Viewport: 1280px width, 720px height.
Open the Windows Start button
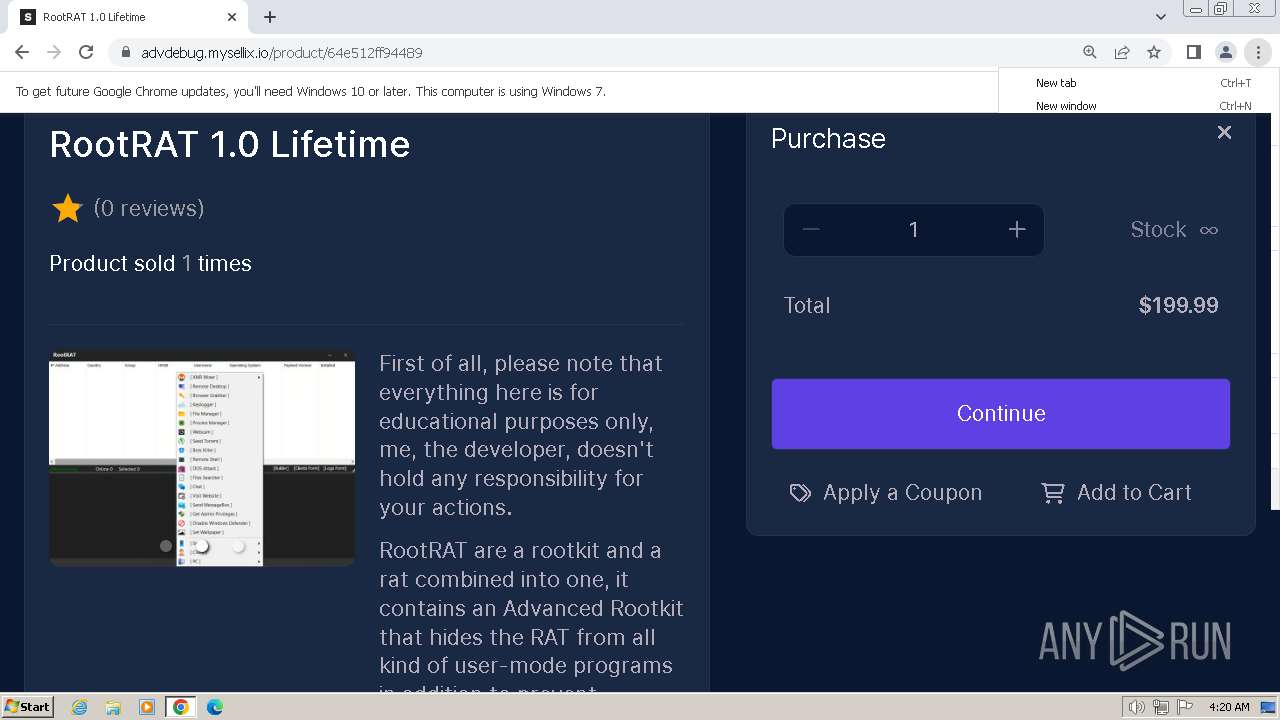coord(28,707)
